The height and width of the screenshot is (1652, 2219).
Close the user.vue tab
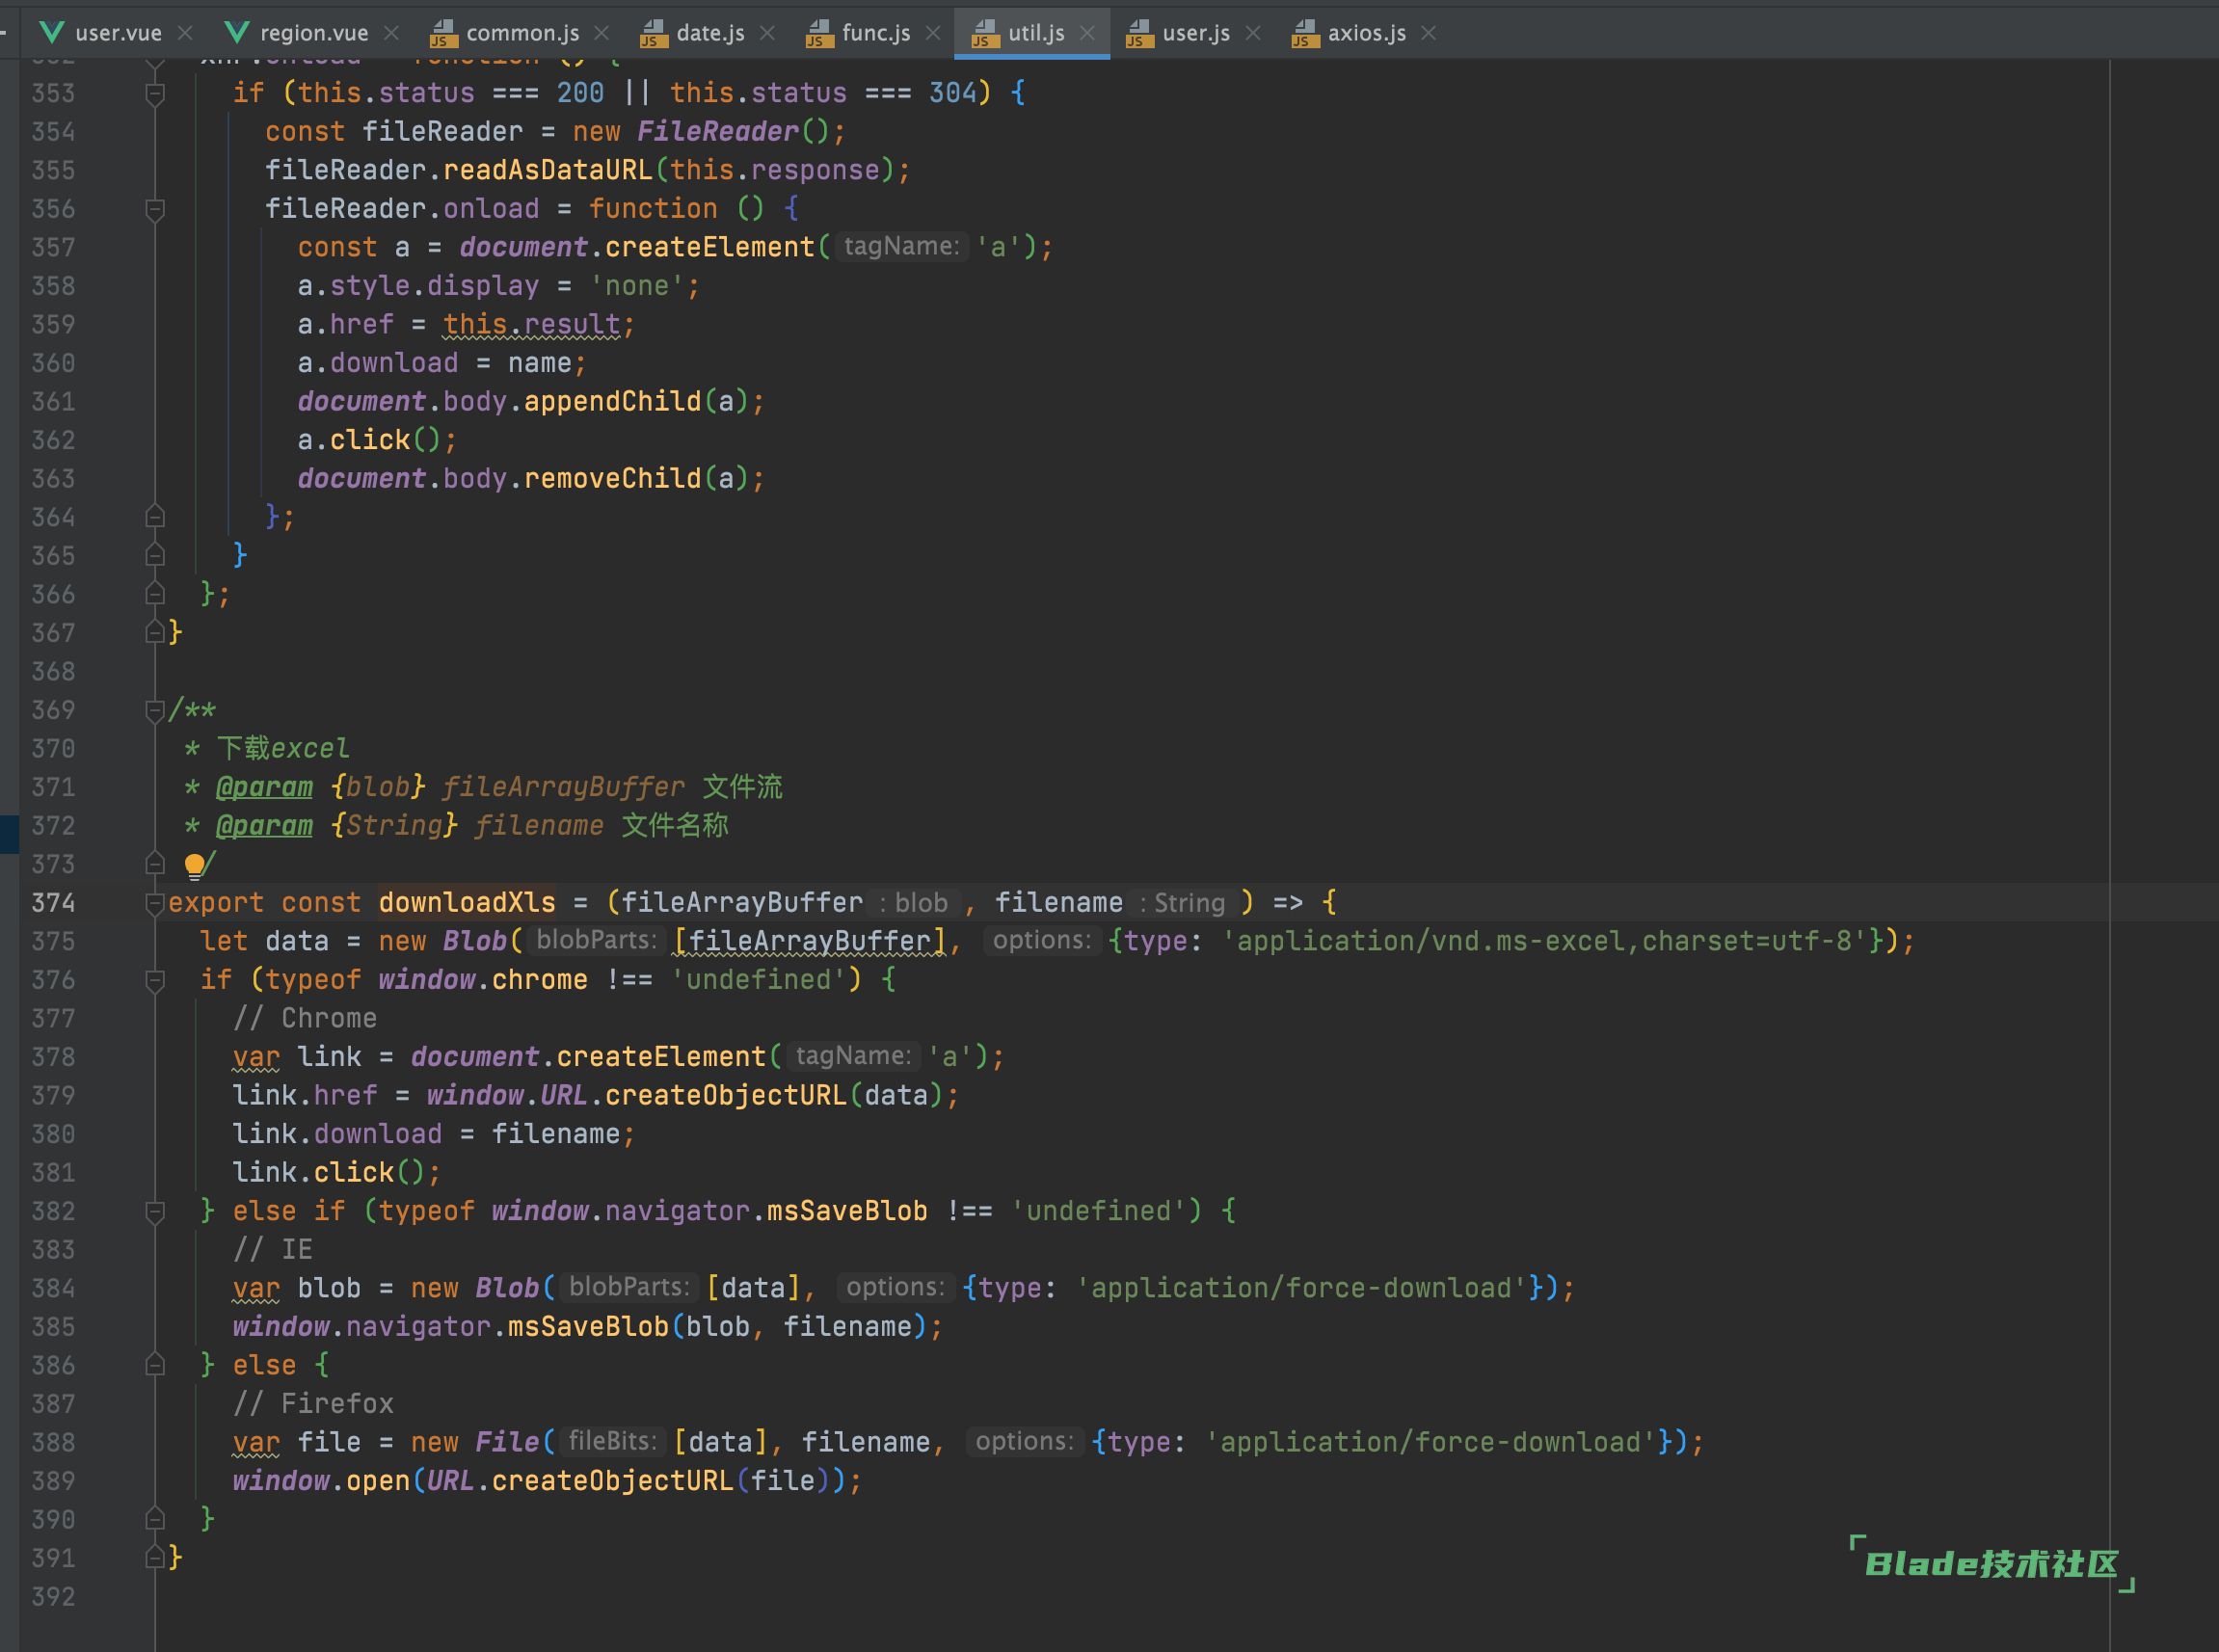(x=185, y=33)
